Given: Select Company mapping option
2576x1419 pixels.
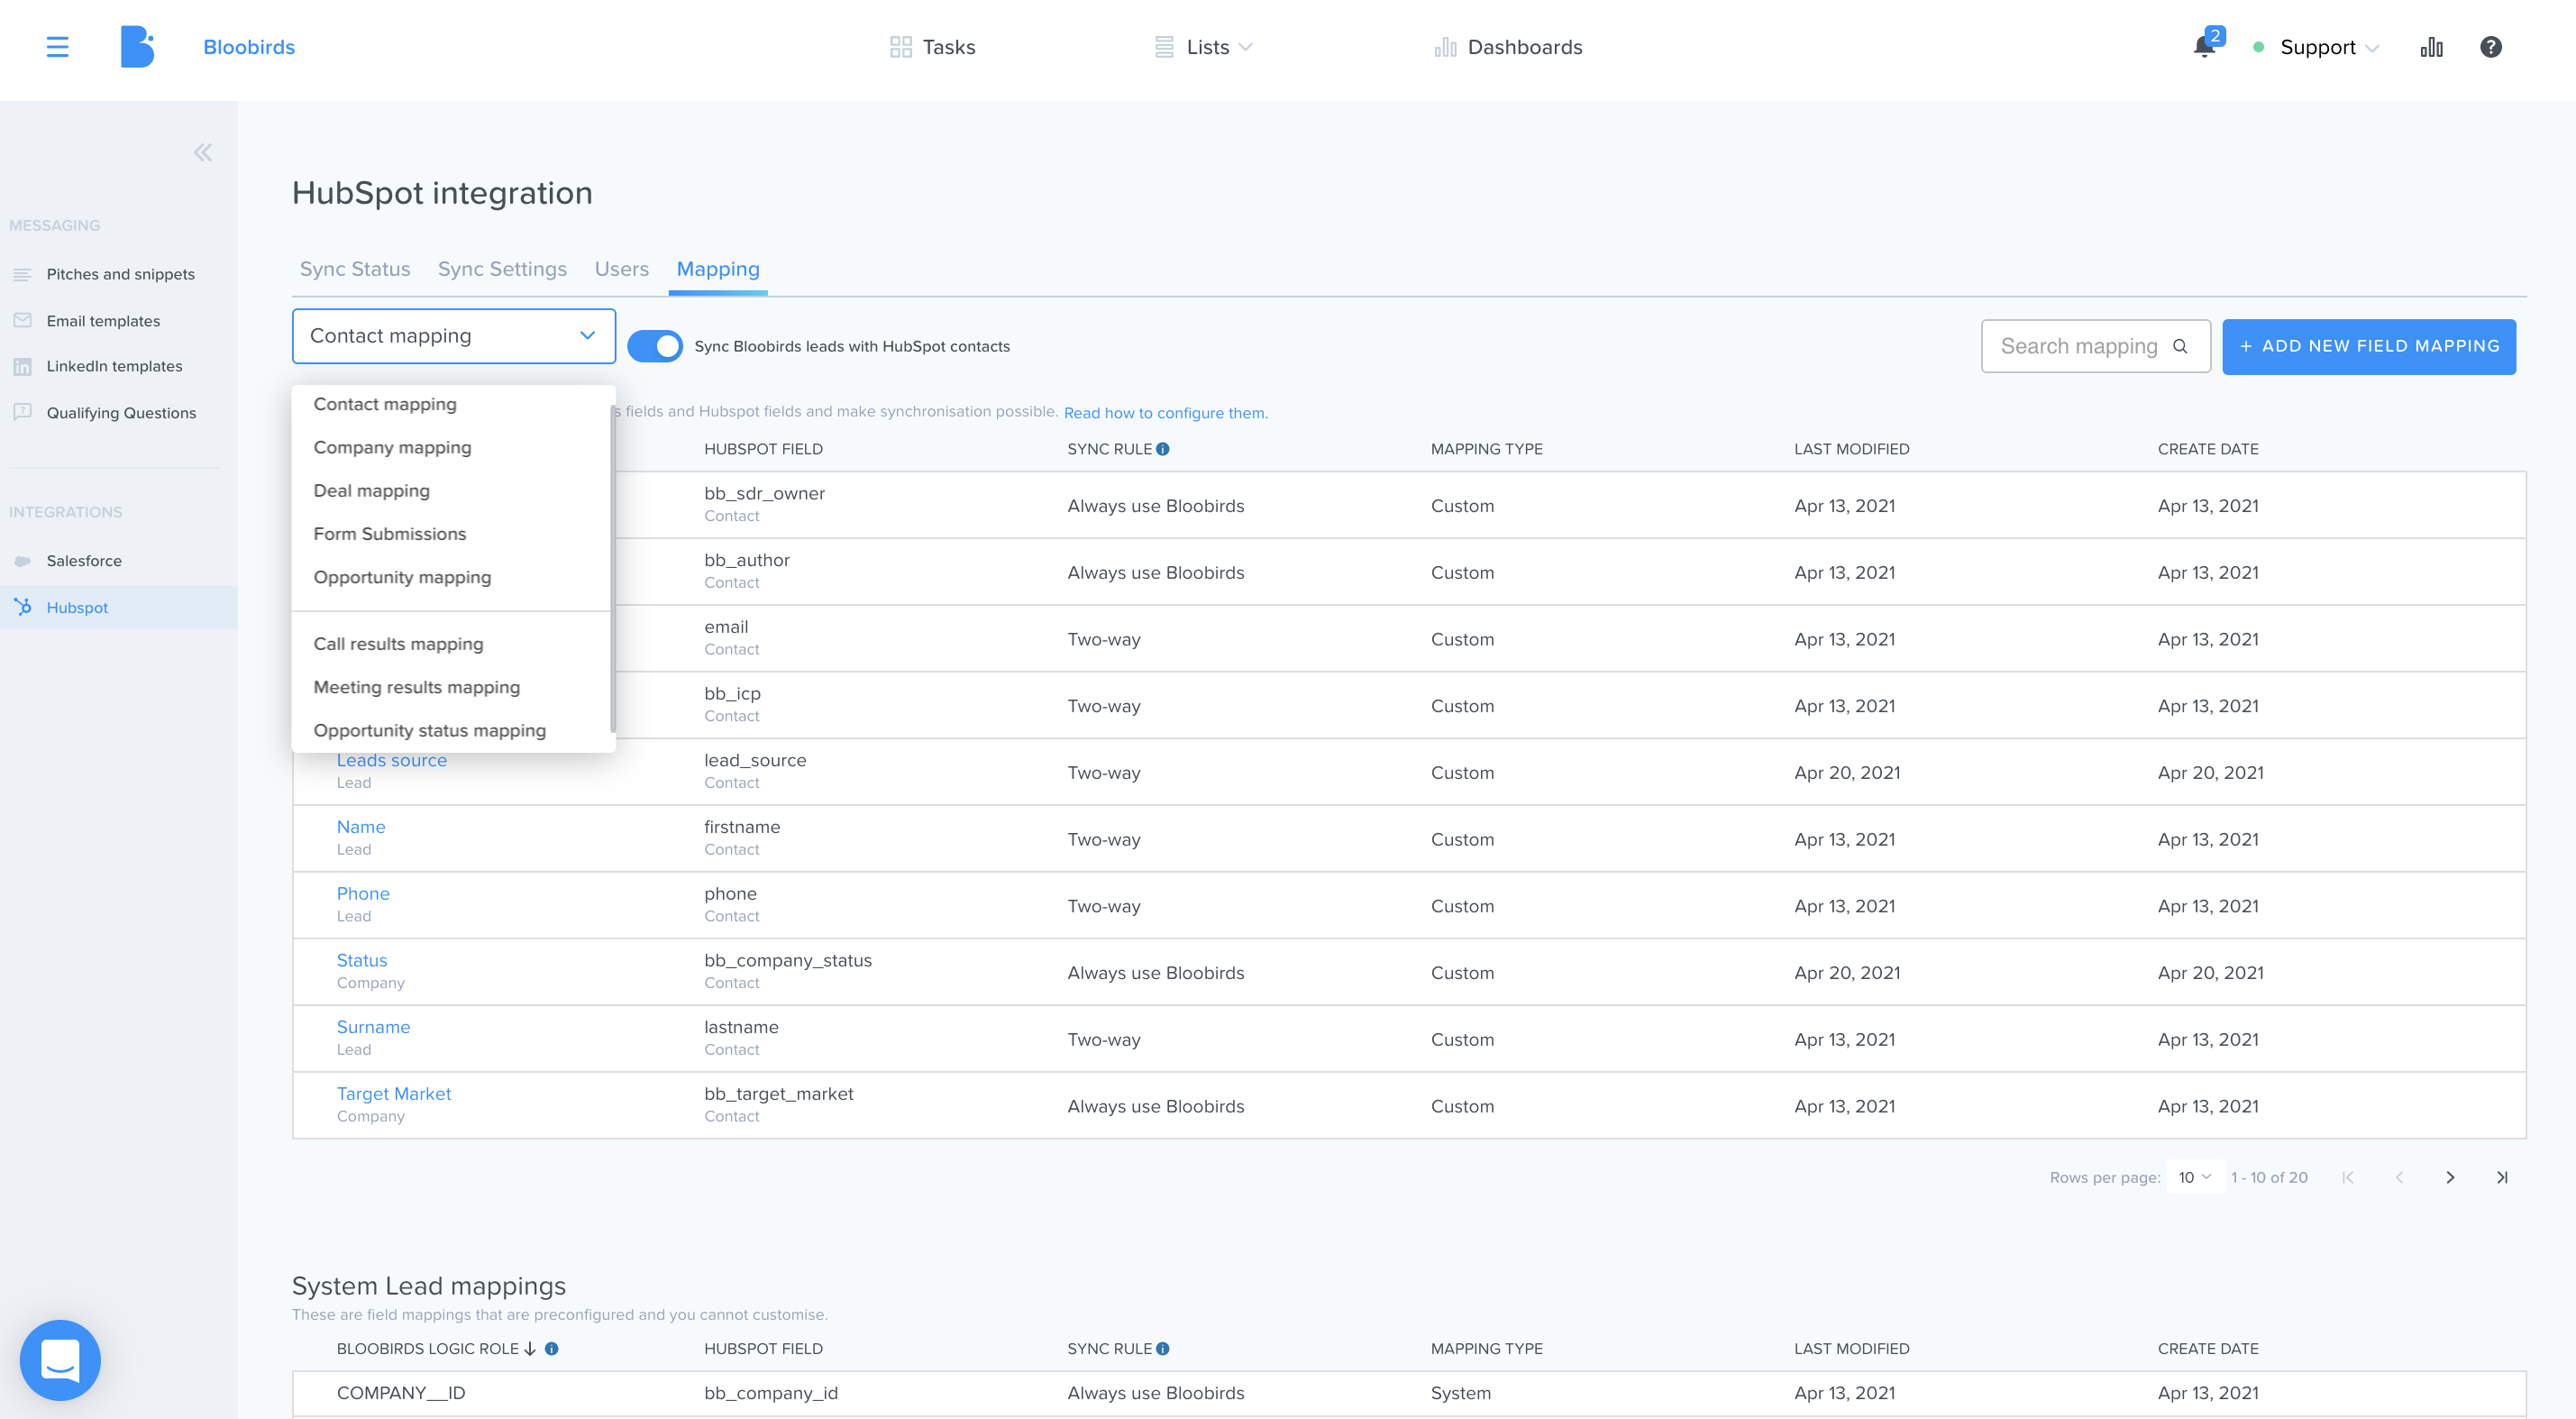Looking at the screenshot, I should 392,447.
